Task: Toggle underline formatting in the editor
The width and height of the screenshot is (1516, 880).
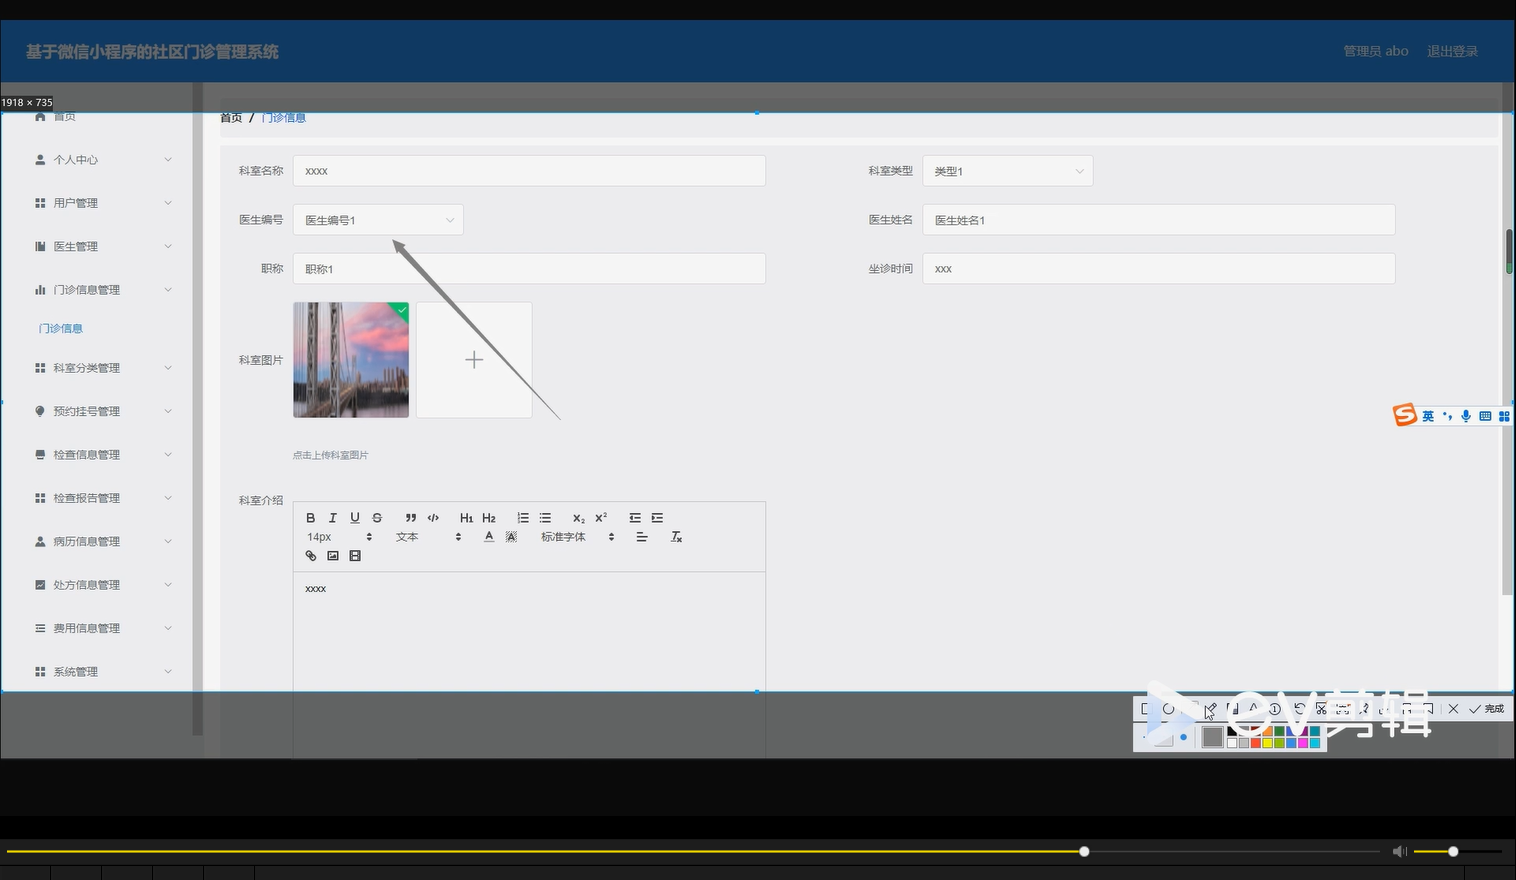Action: 355,518
